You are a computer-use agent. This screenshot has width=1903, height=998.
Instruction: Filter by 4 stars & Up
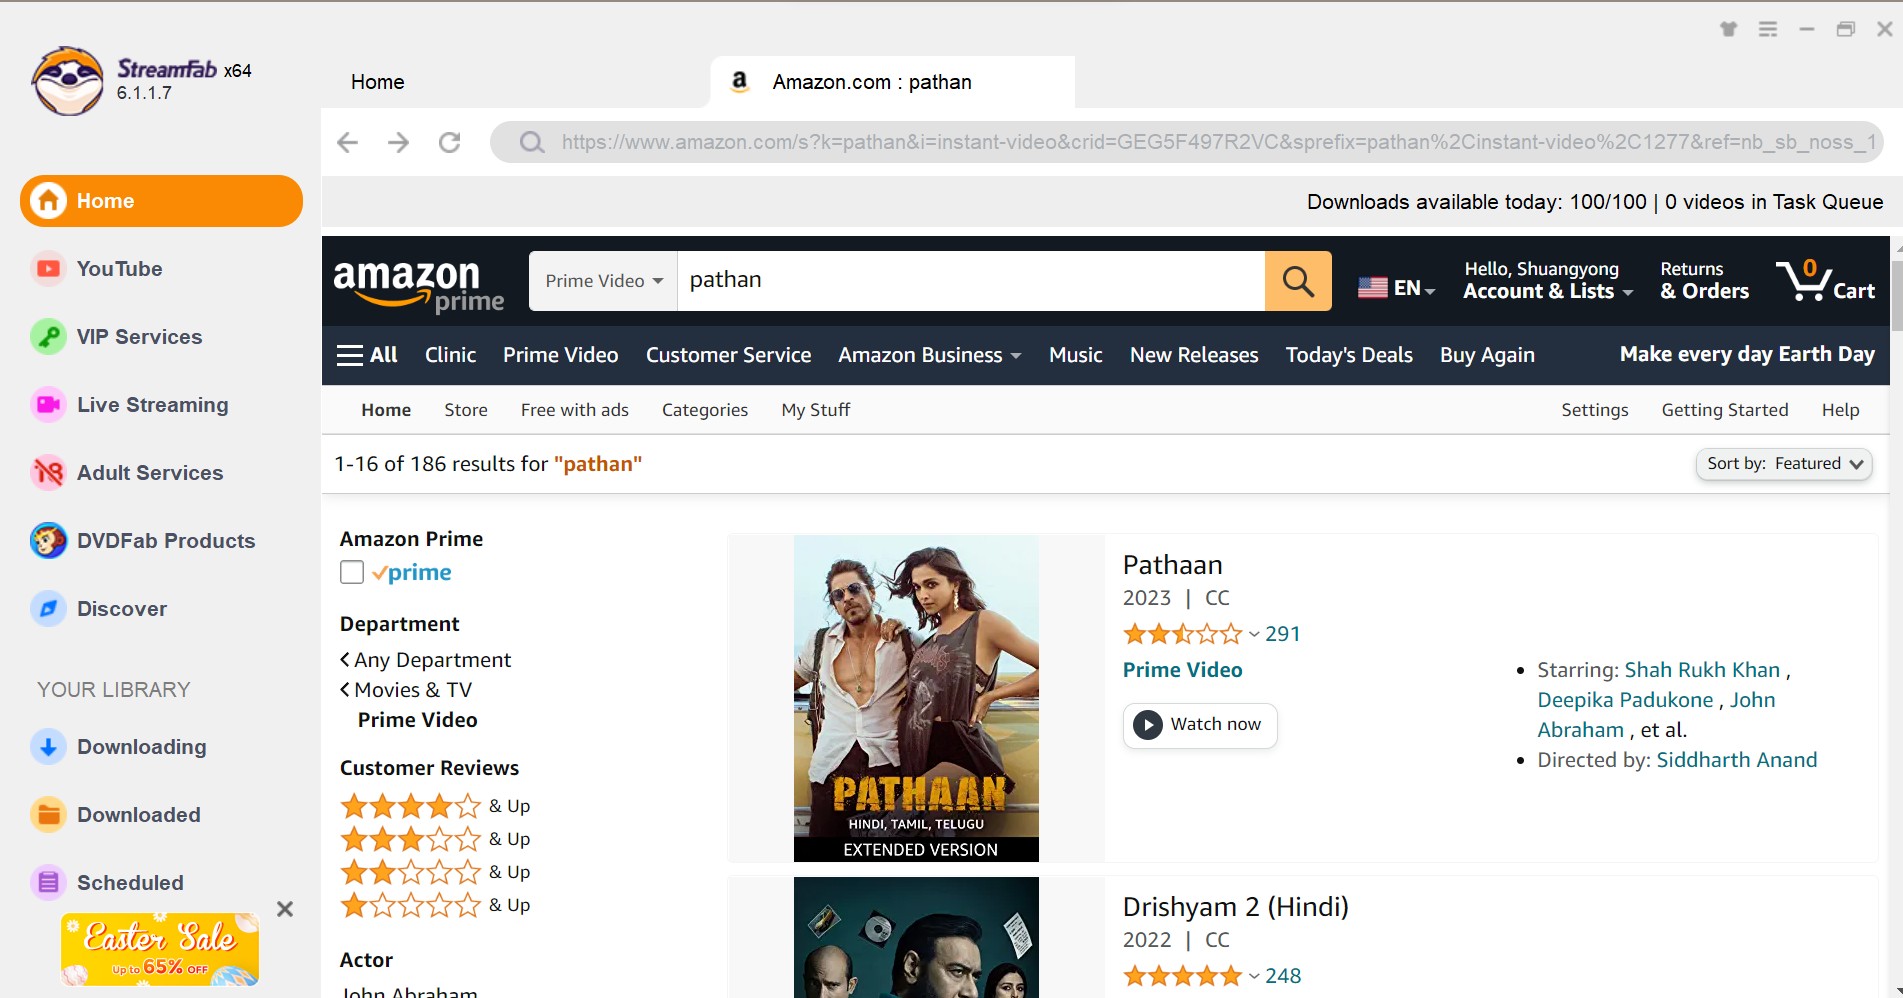(435, 806)
